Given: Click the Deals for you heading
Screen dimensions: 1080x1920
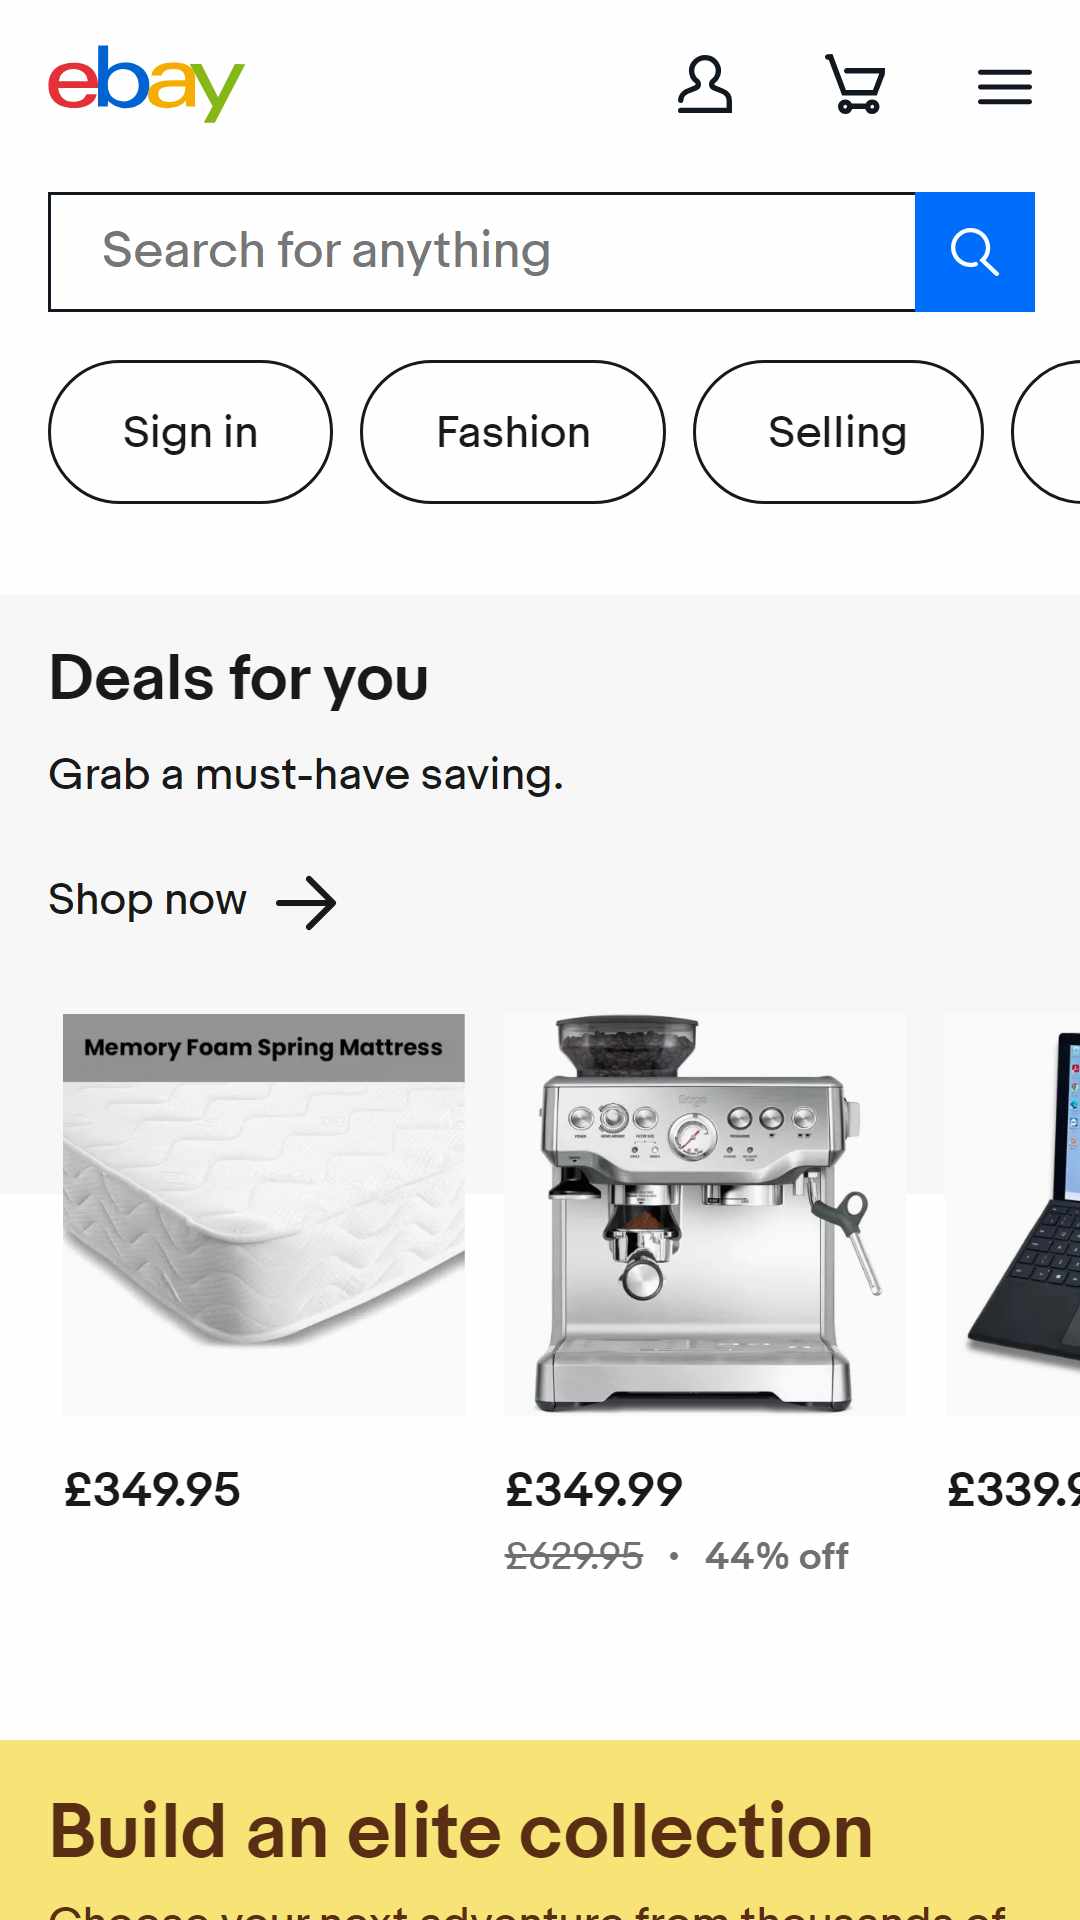Looking at the screenshot, I should click(x=239, y=679).
